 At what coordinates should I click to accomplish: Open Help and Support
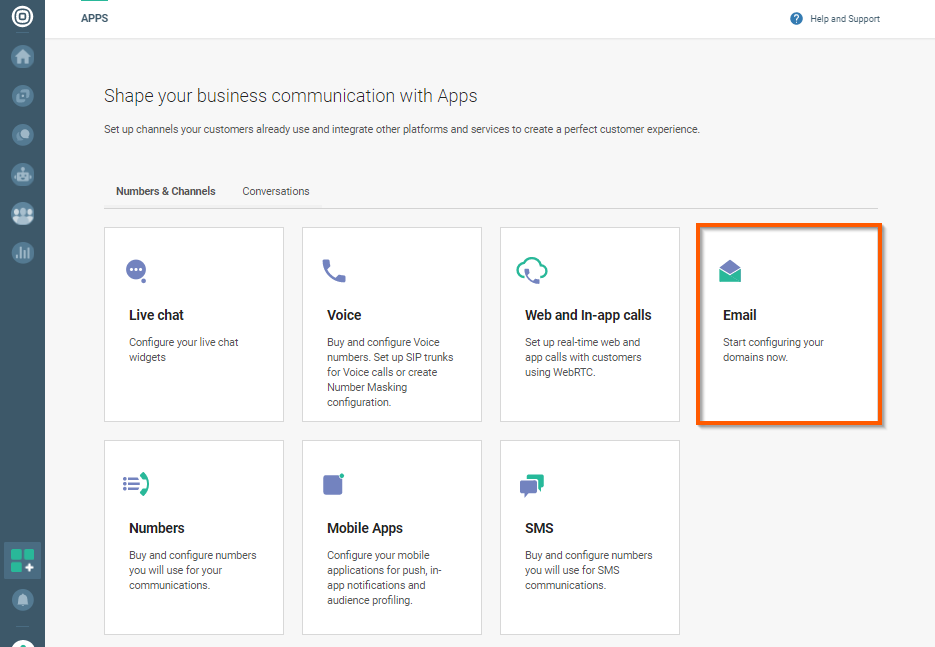tap(843, 18)
